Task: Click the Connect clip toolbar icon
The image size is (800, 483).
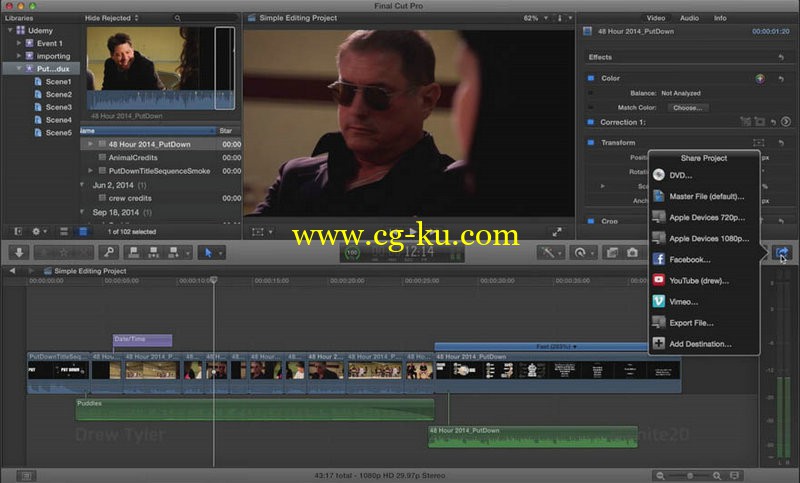Action: (x=134, y=252)
